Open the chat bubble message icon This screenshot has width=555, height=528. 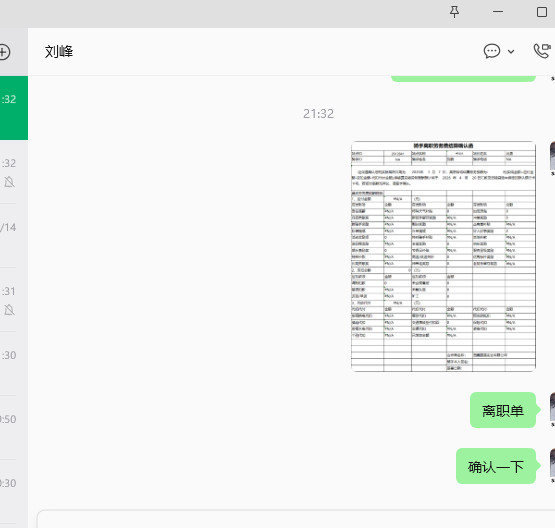[492, 51]
